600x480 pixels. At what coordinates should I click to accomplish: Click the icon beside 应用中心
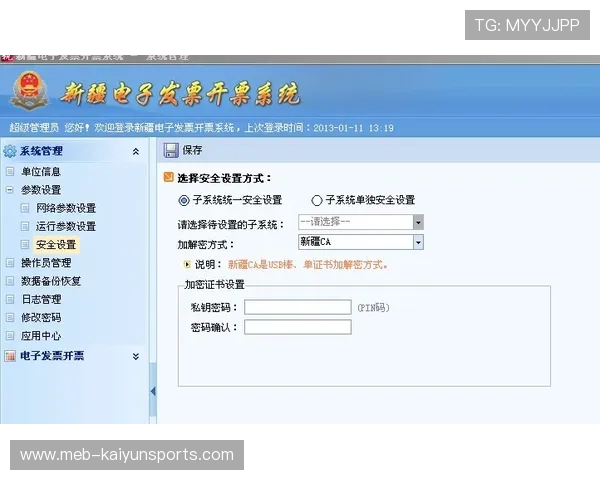click(x=10, y=336)
